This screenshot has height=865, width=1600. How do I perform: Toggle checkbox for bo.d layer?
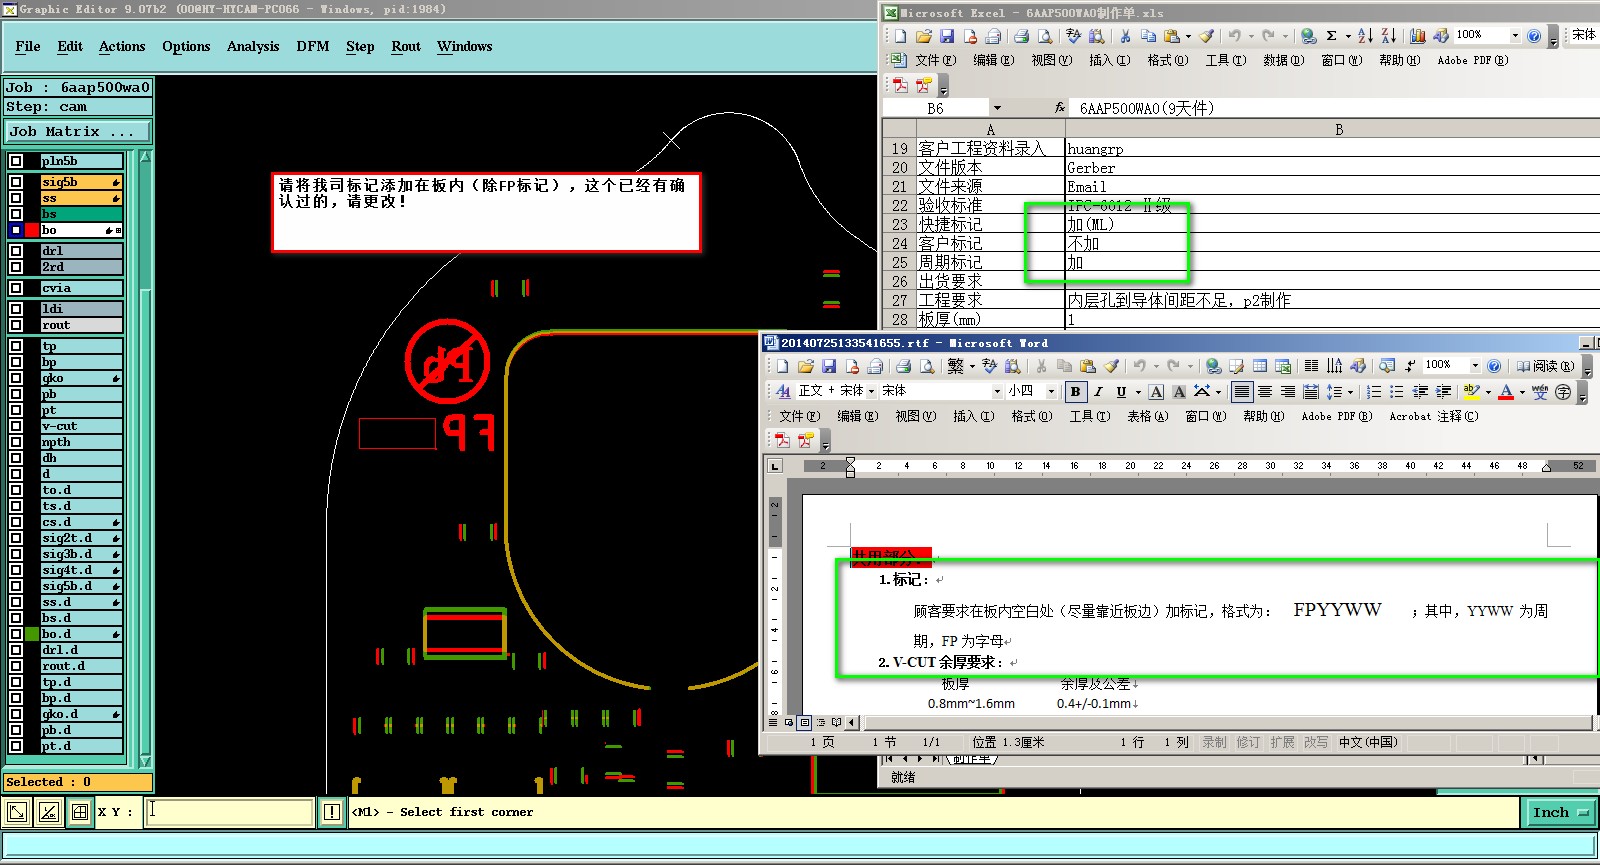[x=16, y=634]
